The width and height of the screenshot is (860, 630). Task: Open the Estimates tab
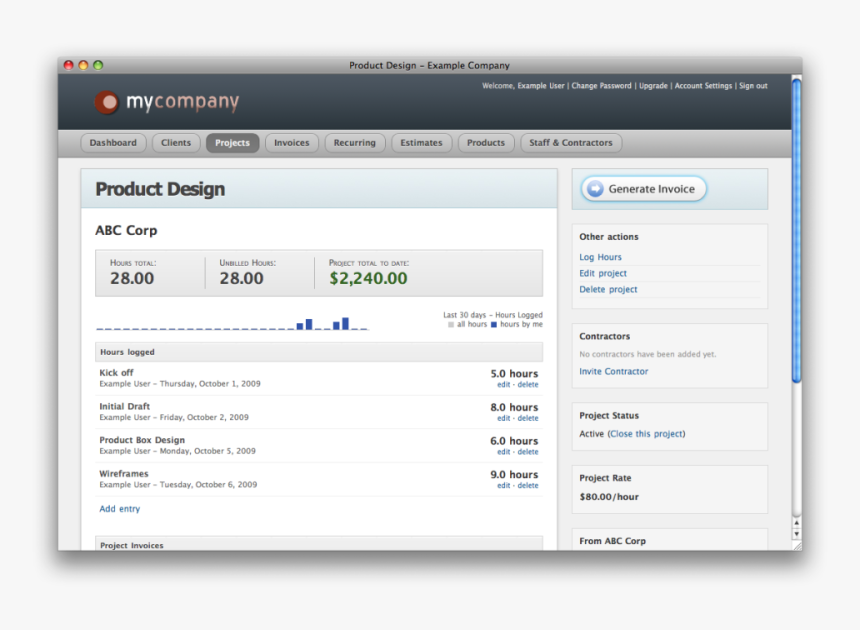coord(421,143)
